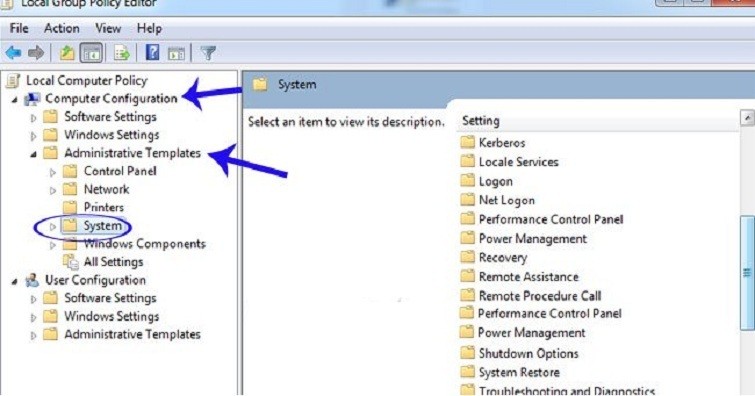The height and width of the screenshot is (396, 755).
Task: Click the Net Logon folder icon
Action: 467,200
